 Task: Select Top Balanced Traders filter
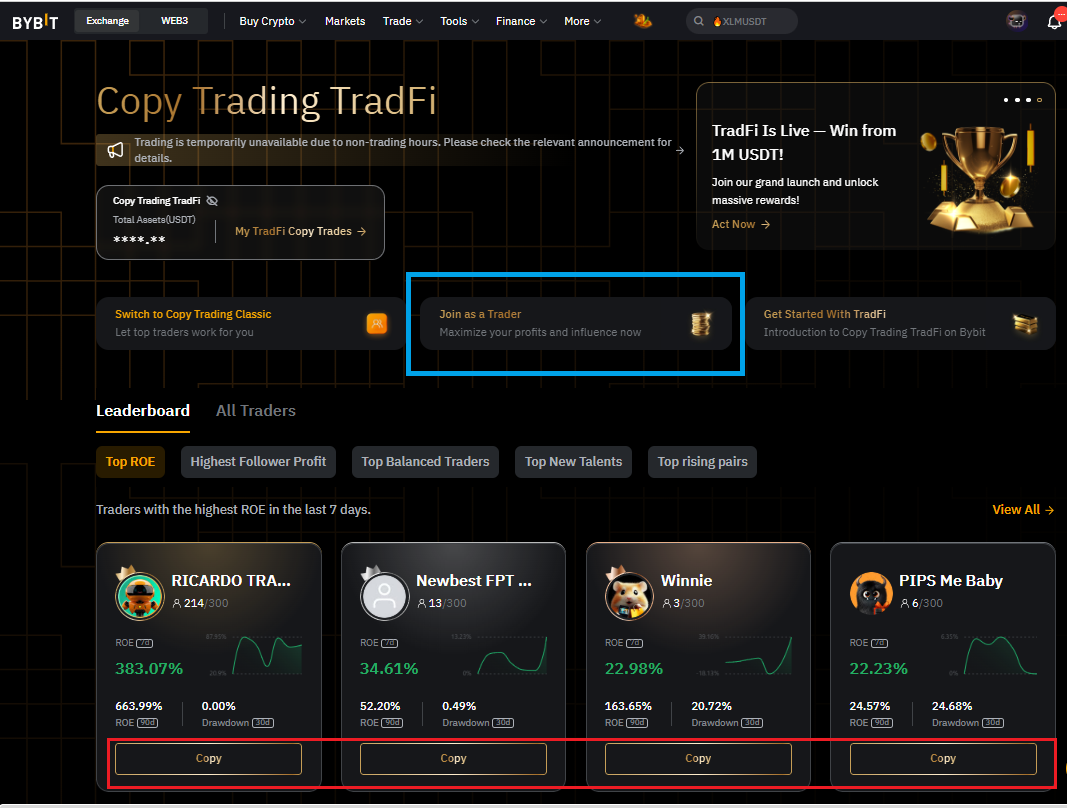425,462
